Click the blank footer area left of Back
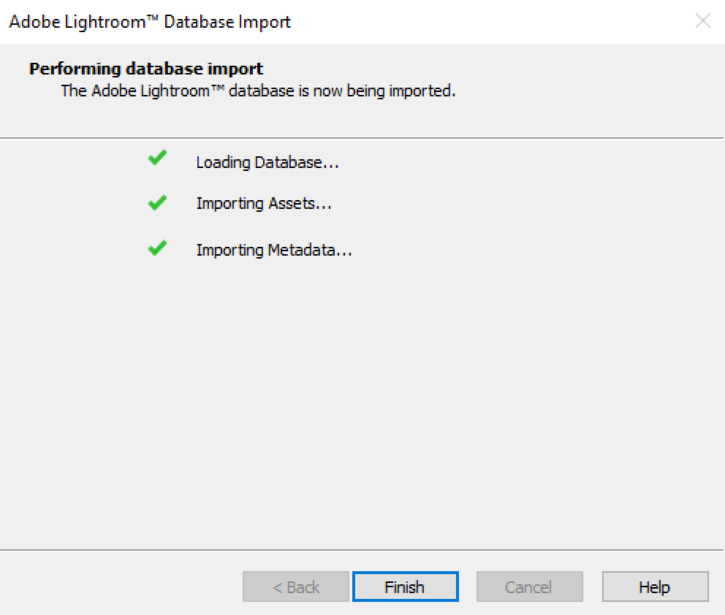The width and height of the screenshot is (725, 615). [x=120, y=587]
